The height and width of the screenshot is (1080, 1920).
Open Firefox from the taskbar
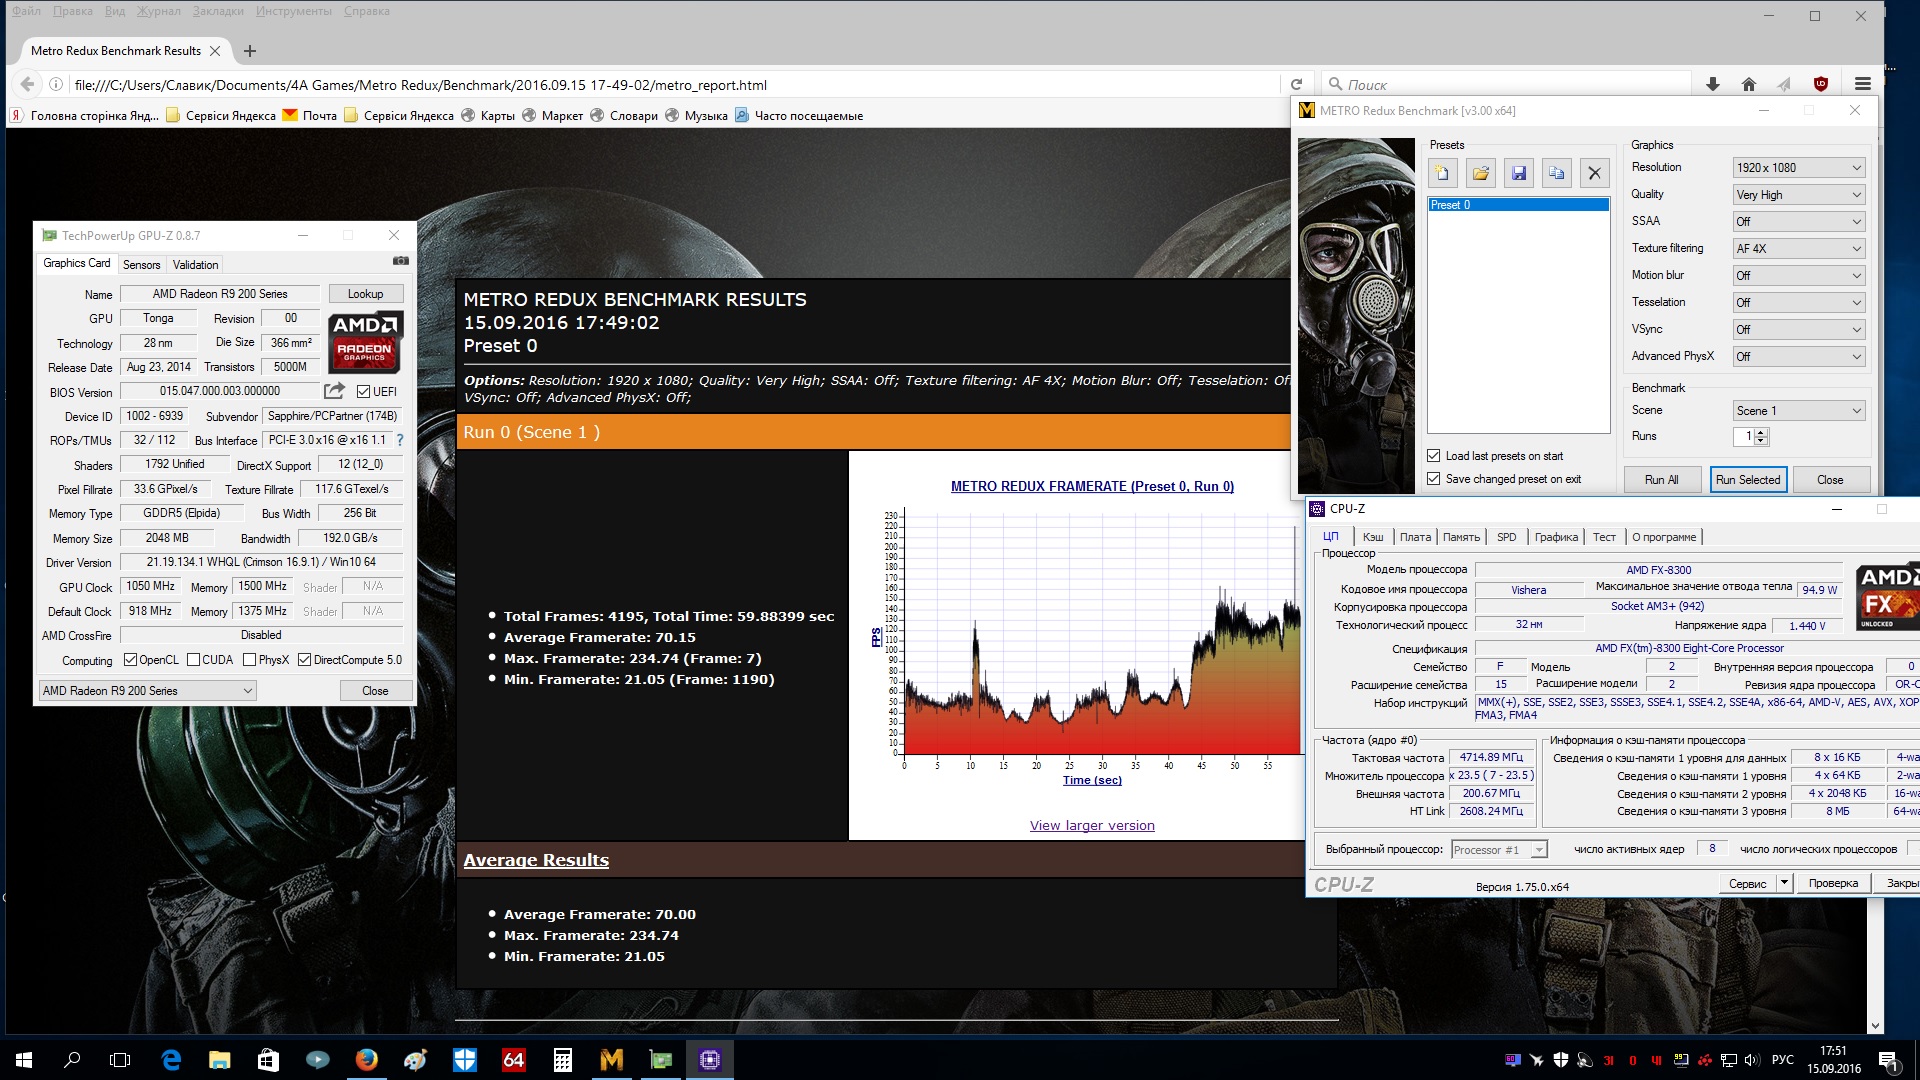(367, 1059)
